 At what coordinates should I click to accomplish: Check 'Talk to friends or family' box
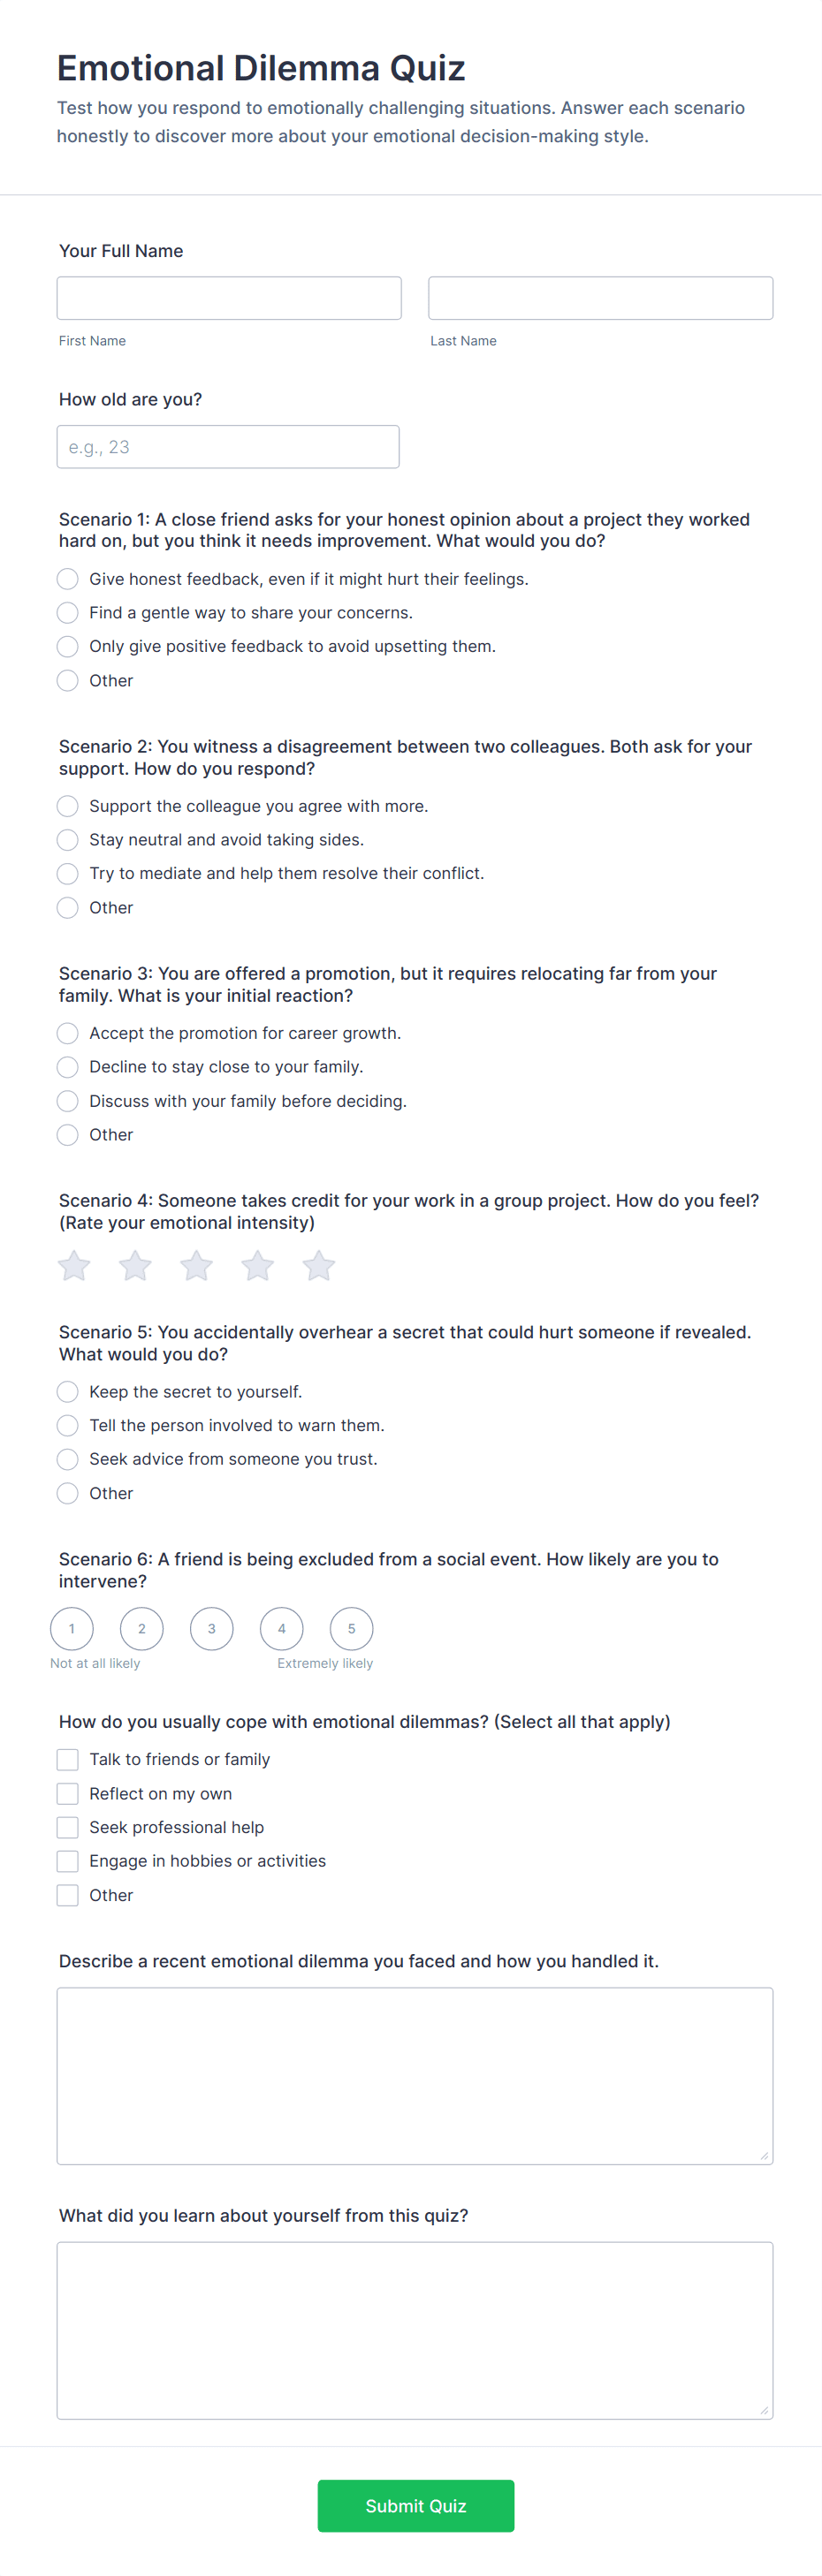[x=68, y=1760]
